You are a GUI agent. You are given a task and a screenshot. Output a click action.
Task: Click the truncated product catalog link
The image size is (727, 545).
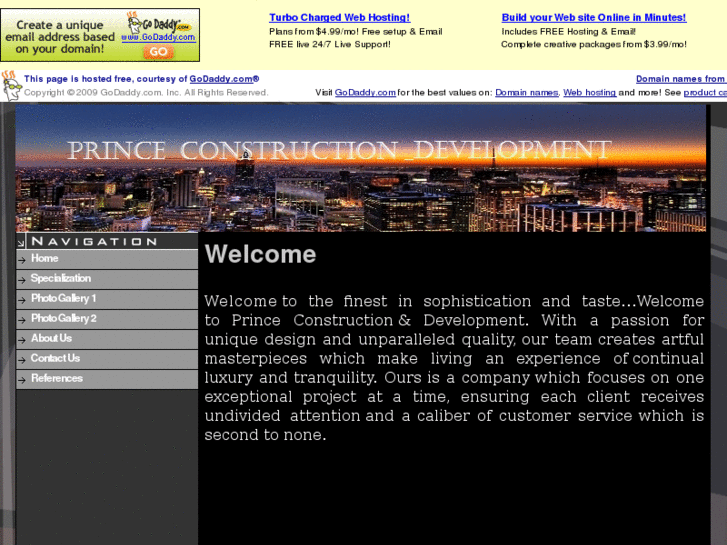[x=705, y=93]
